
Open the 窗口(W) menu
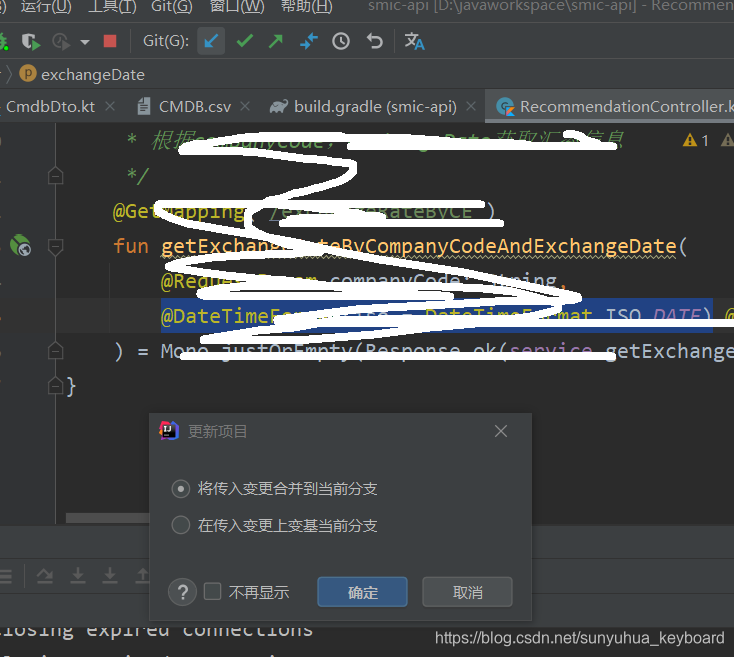(237, 7)
